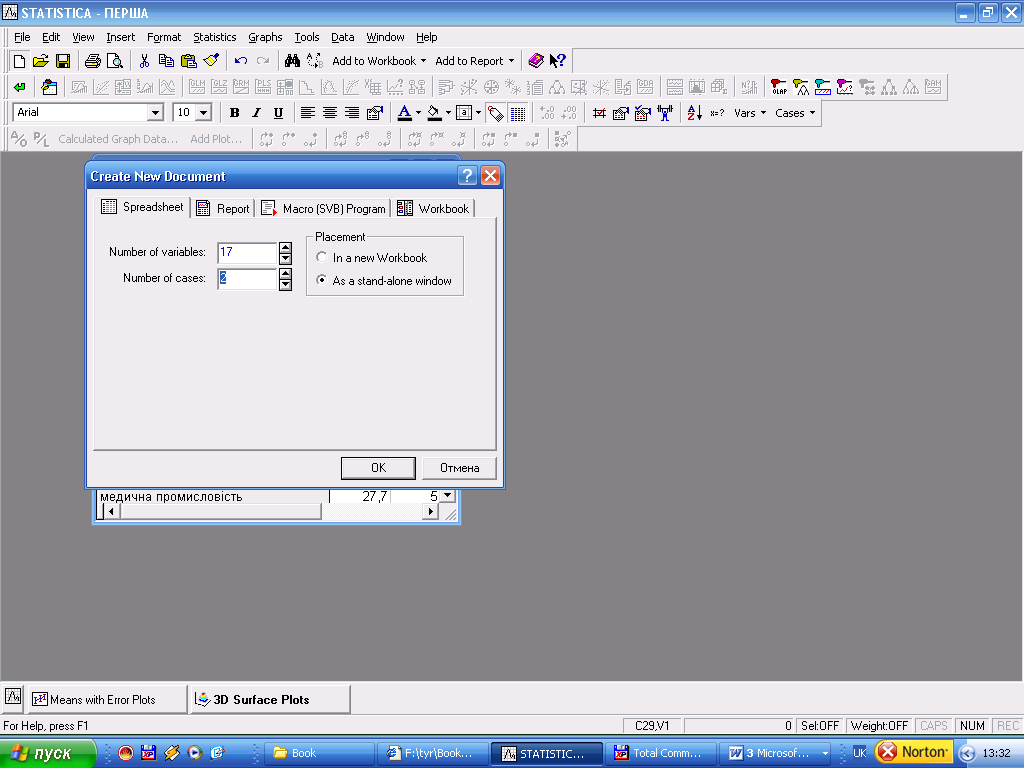
Task: Click the UK language indicator
Action: point(859,753)
